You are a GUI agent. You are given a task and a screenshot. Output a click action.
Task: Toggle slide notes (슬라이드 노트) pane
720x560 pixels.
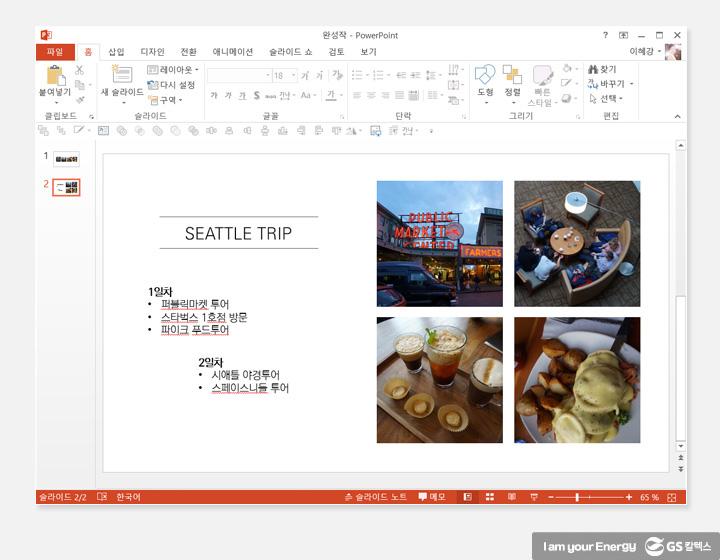click(376, 497)
